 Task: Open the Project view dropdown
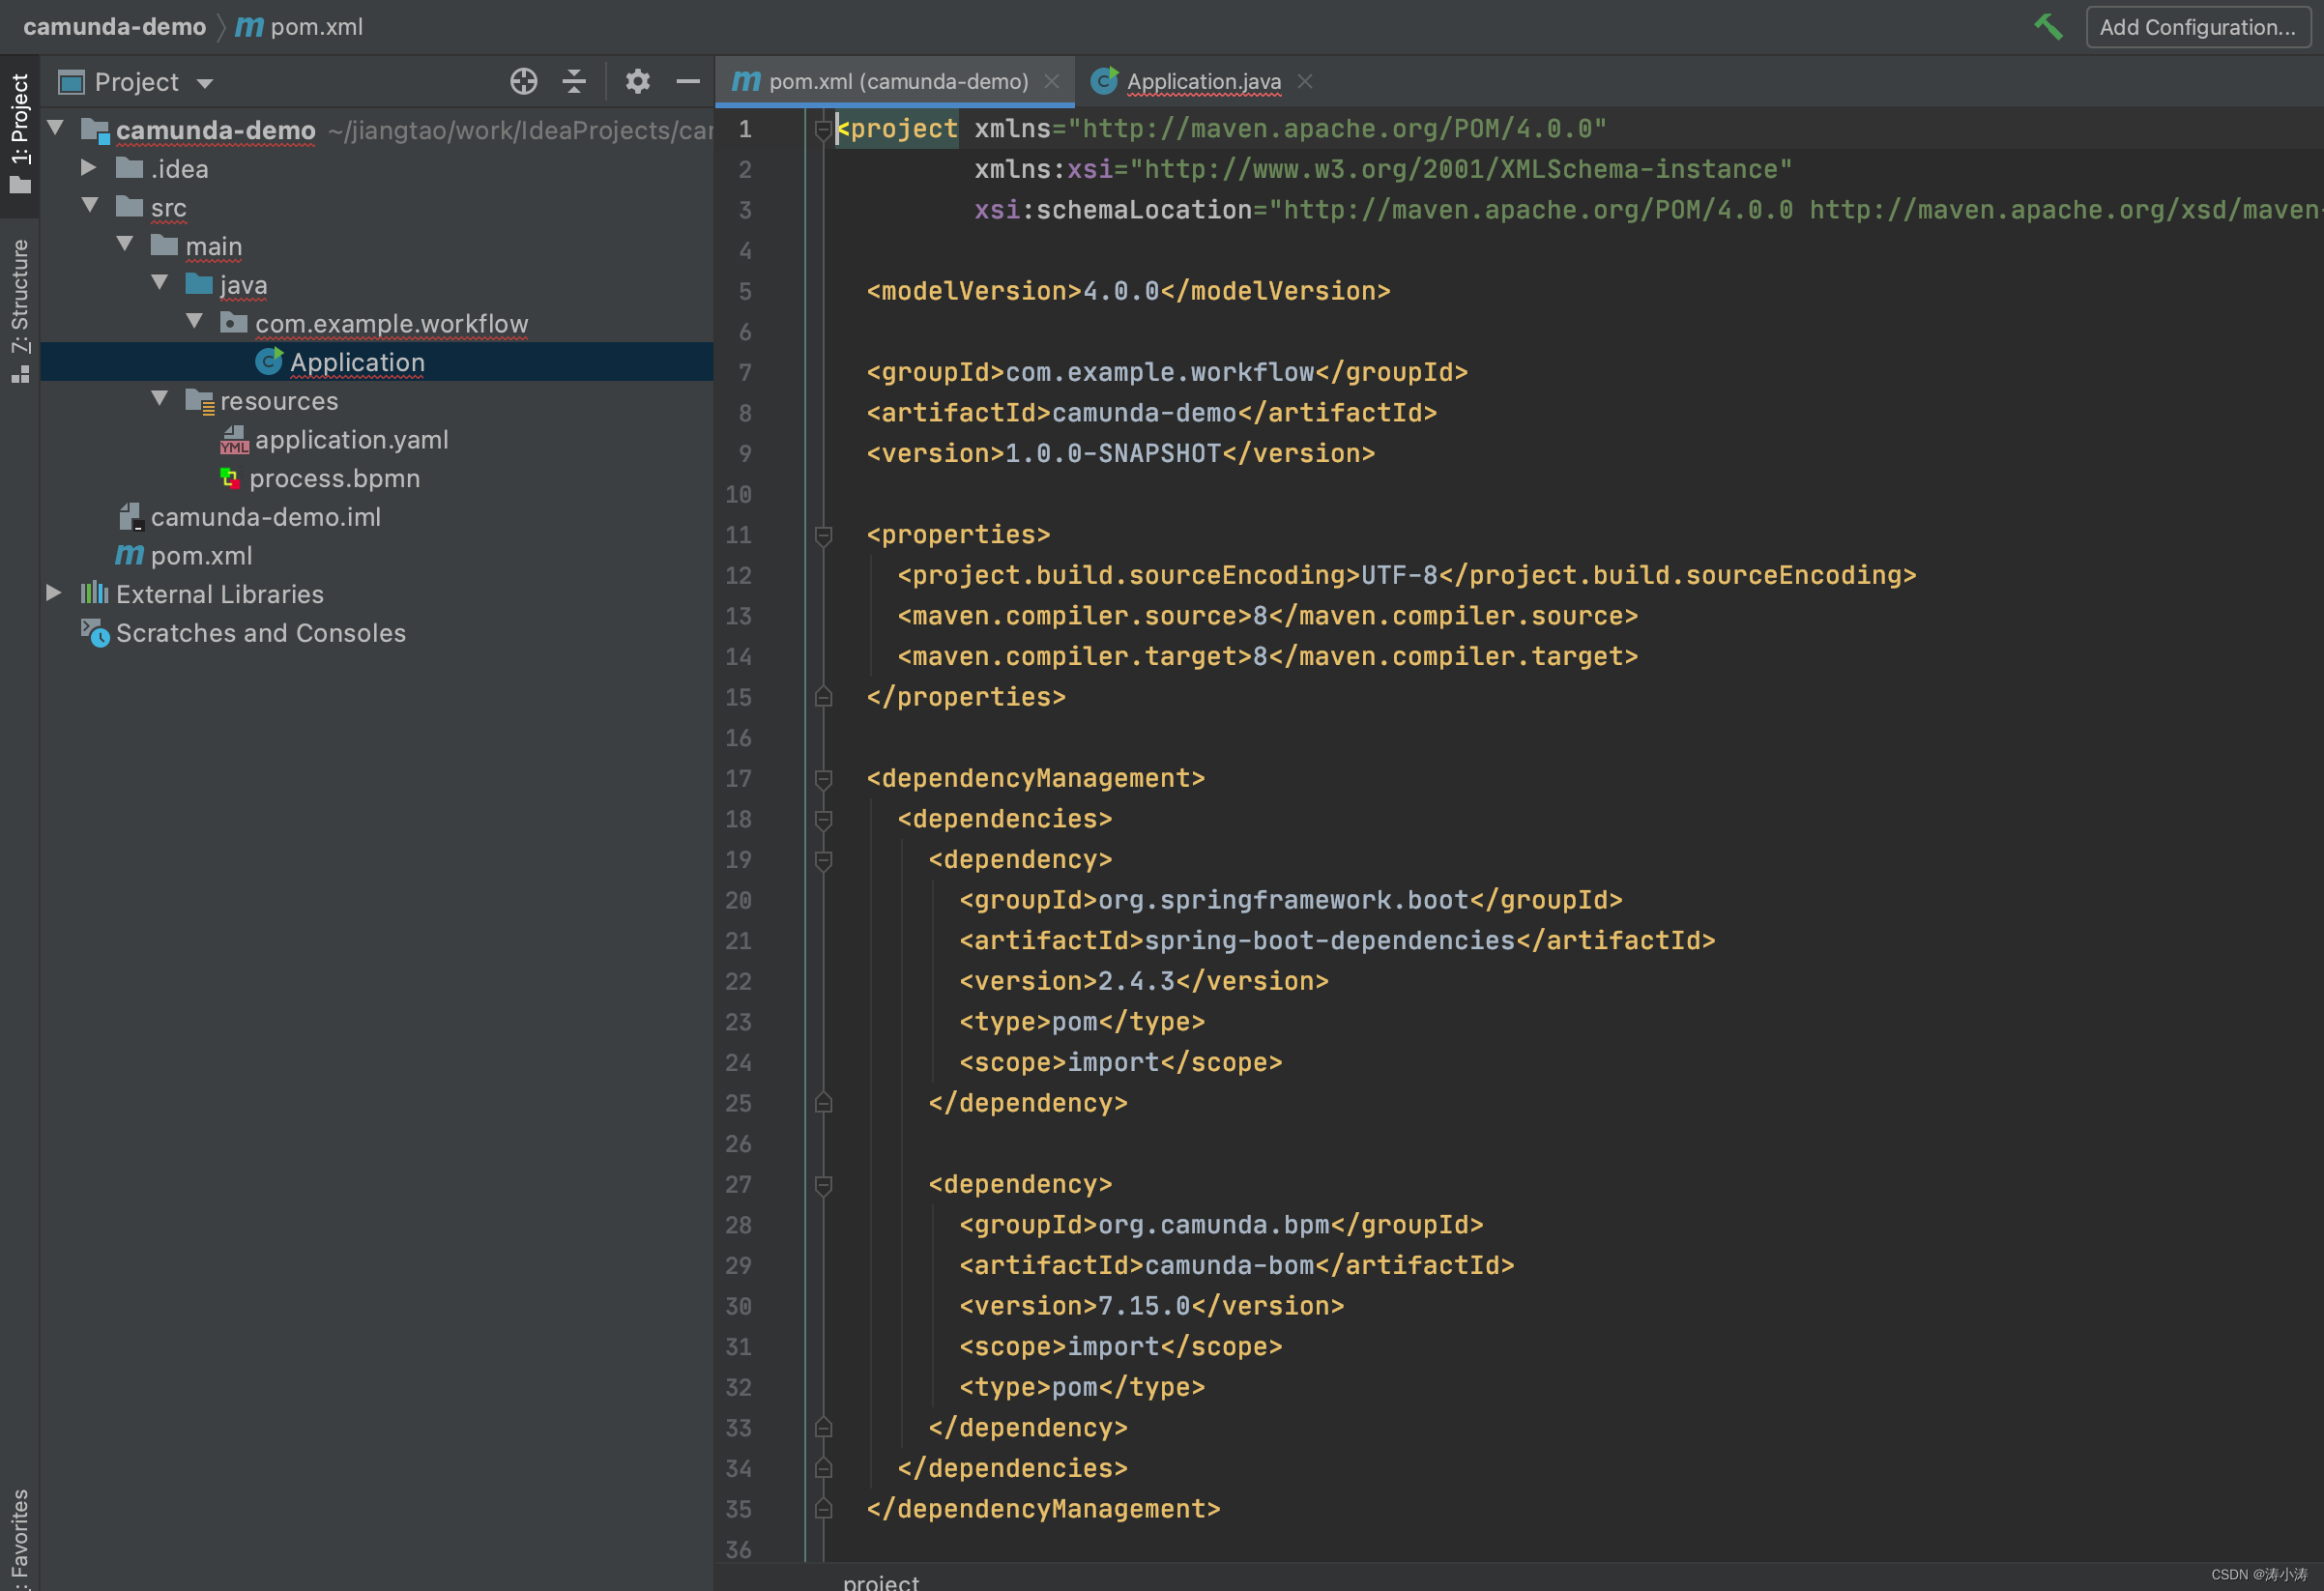point(205,83)
